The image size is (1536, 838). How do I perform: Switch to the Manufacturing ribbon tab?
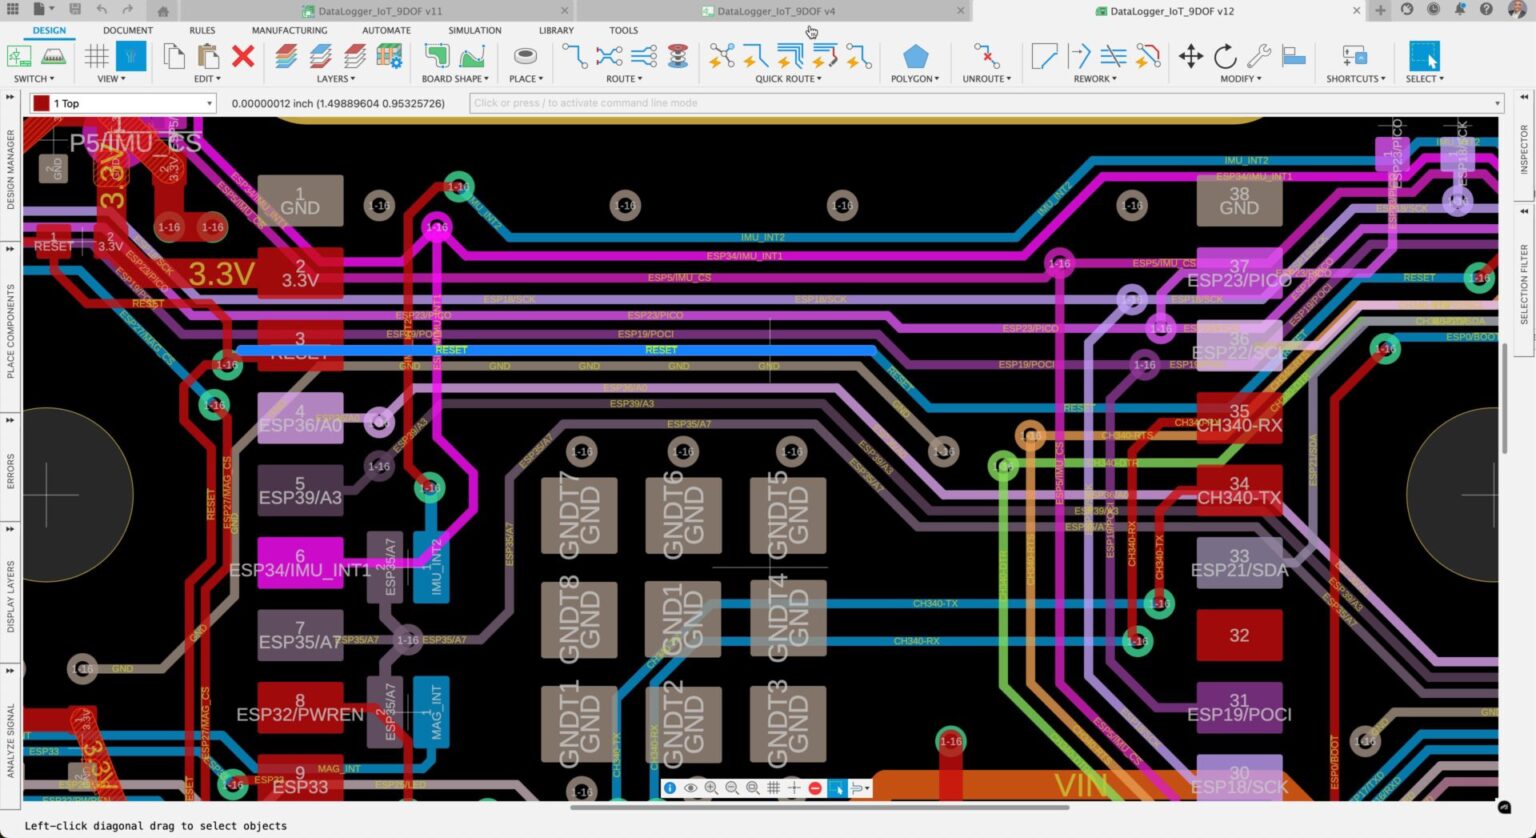pyautogui.click(x=289, y=30)
